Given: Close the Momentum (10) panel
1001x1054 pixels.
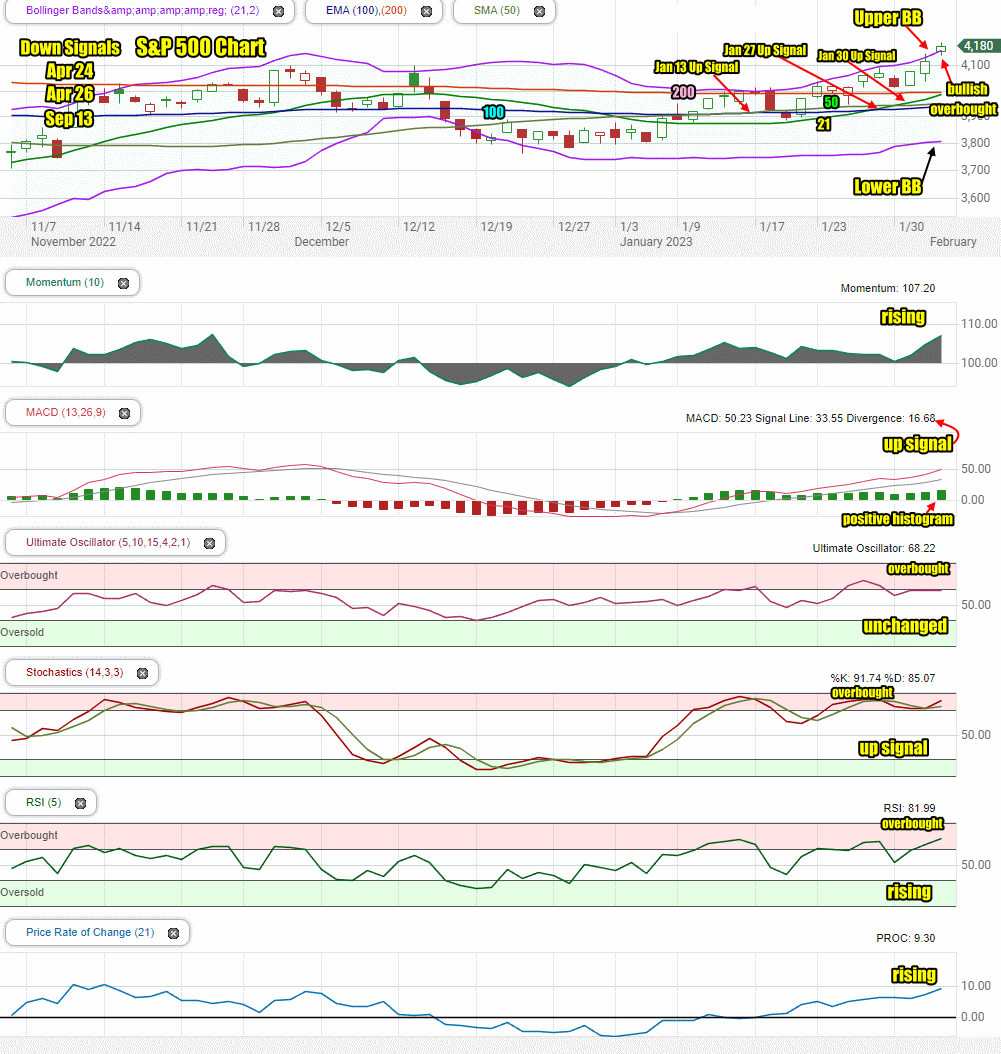Looking at the screenshot, I should 124,284.
